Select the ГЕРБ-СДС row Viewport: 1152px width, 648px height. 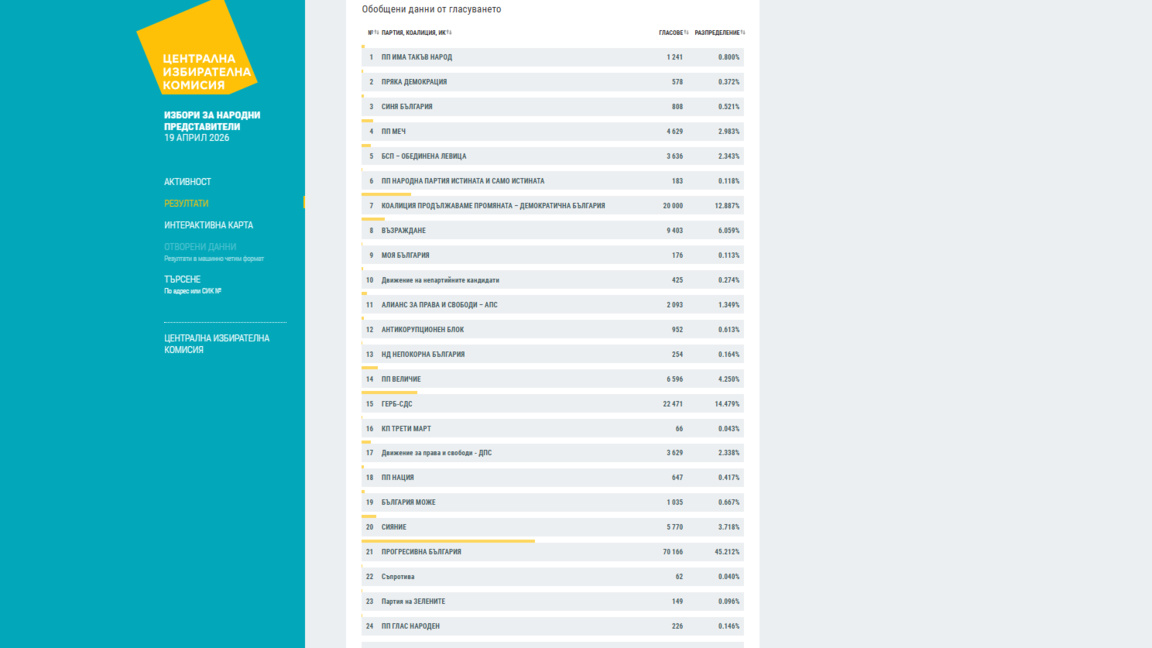[x=552, y=404]
